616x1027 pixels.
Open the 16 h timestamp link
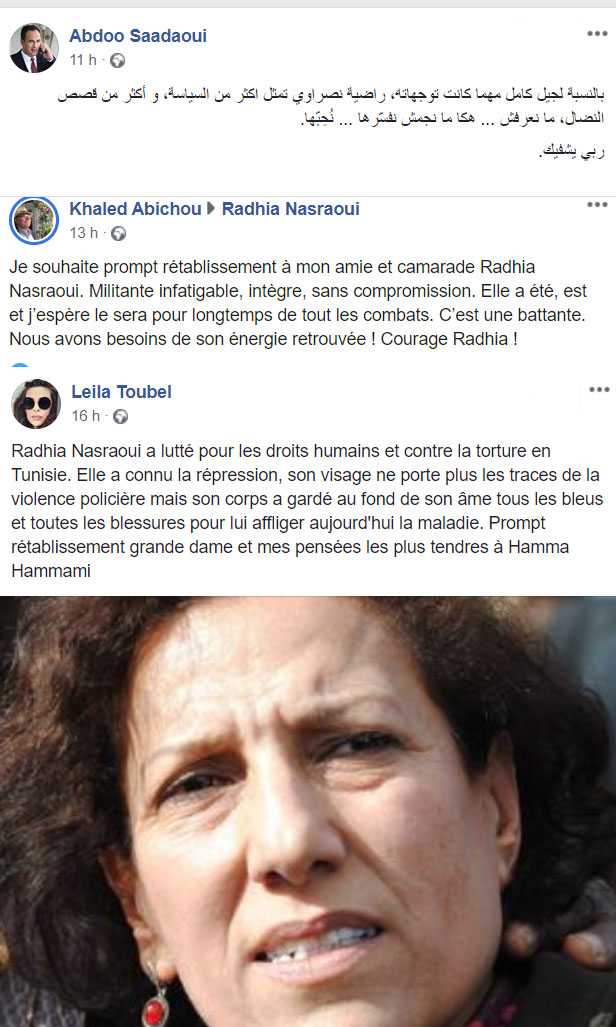85,416
